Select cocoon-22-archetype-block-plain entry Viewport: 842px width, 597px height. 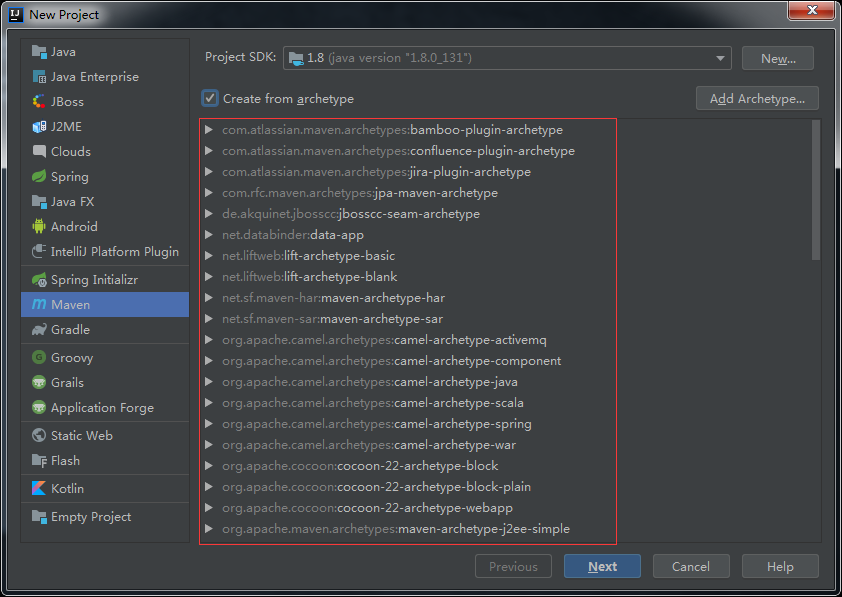pos(376,486)
